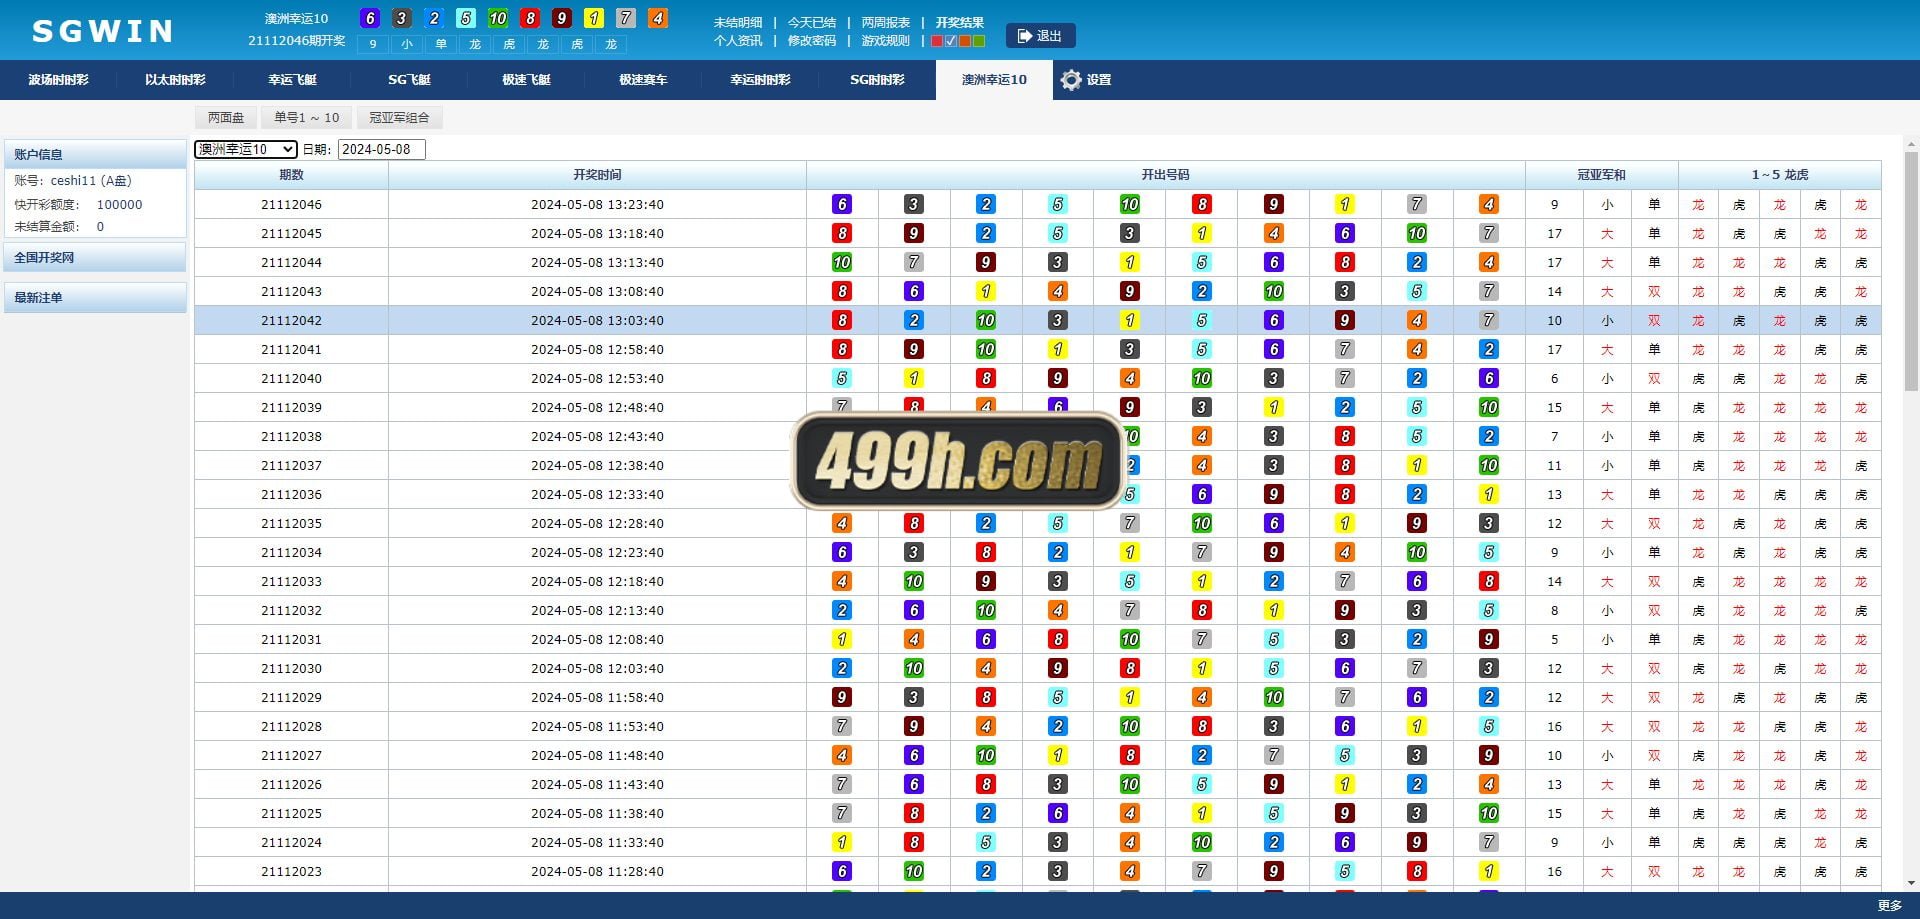Click the SGWIN logo
Screen dimensions: 1920x919
(102, 31)
